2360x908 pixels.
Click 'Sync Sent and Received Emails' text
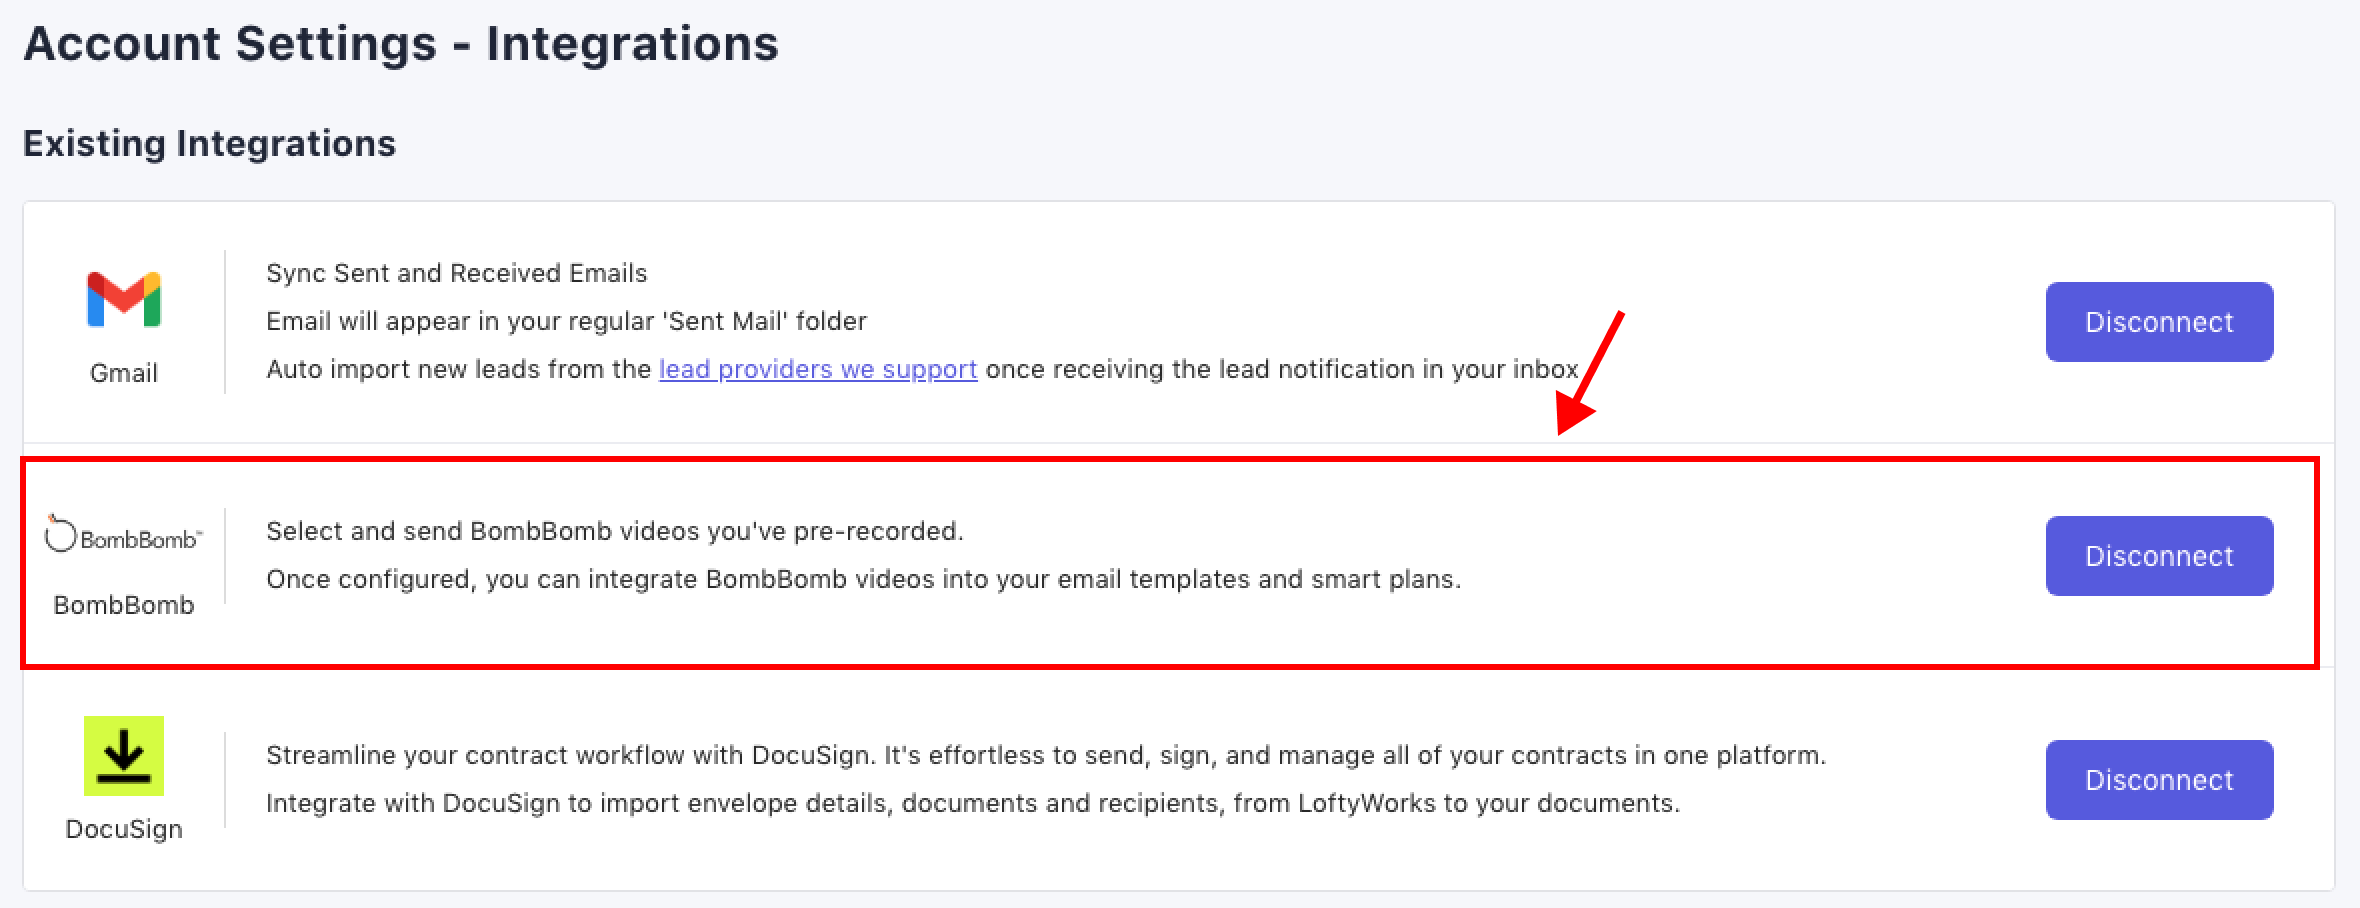(456, 273)
